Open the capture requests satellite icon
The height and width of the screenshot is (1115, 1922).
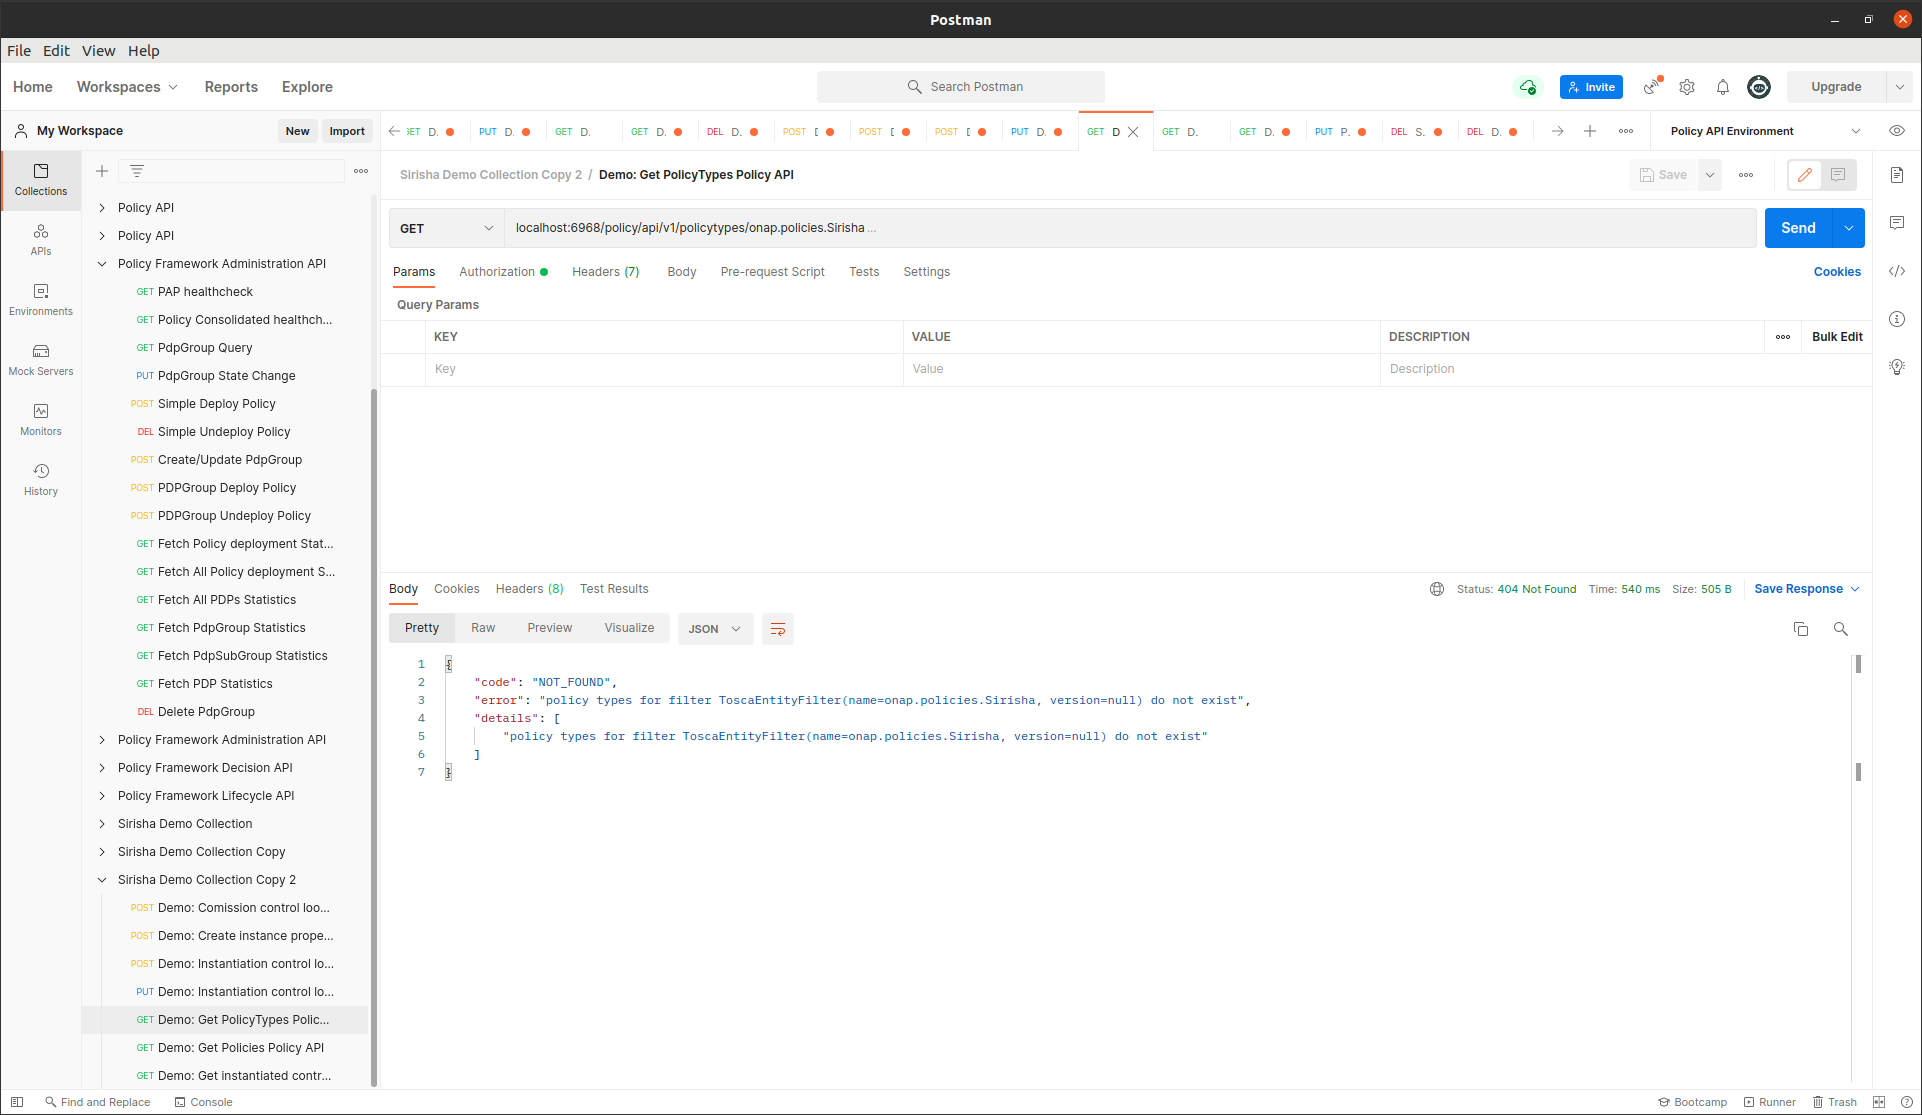(x=1652, y=87)
